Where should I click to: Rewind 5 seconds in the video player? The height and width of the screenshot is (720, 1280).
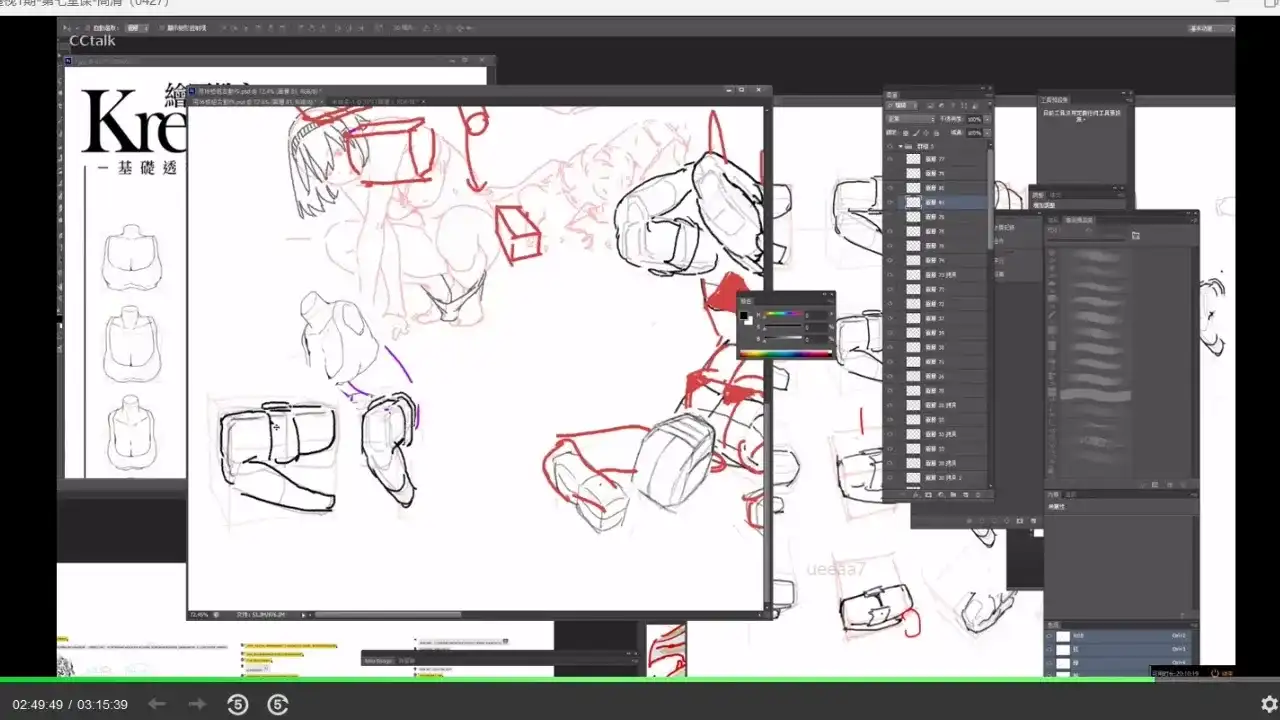(237, 705)
